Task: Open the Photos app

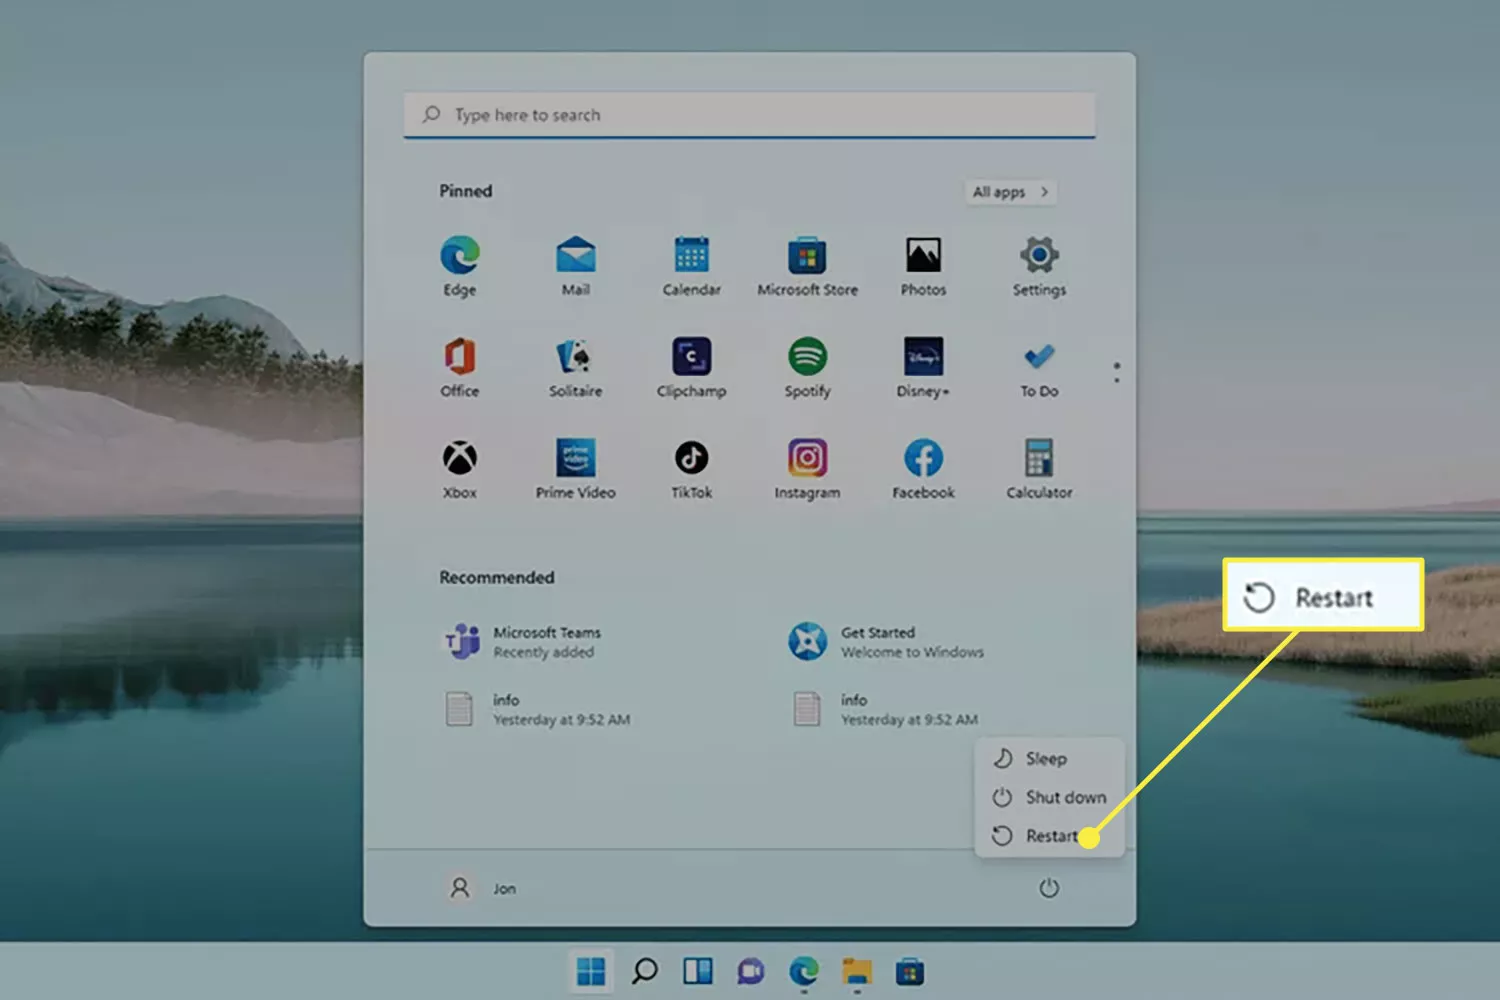Action: pyautogui.click(x=923, y=266)
